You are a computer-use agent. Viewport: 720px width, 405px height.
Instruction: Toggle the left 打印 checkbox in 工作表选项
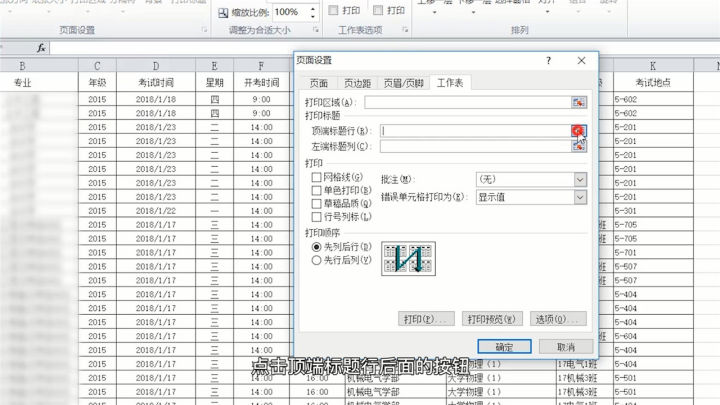pos(333,10)
